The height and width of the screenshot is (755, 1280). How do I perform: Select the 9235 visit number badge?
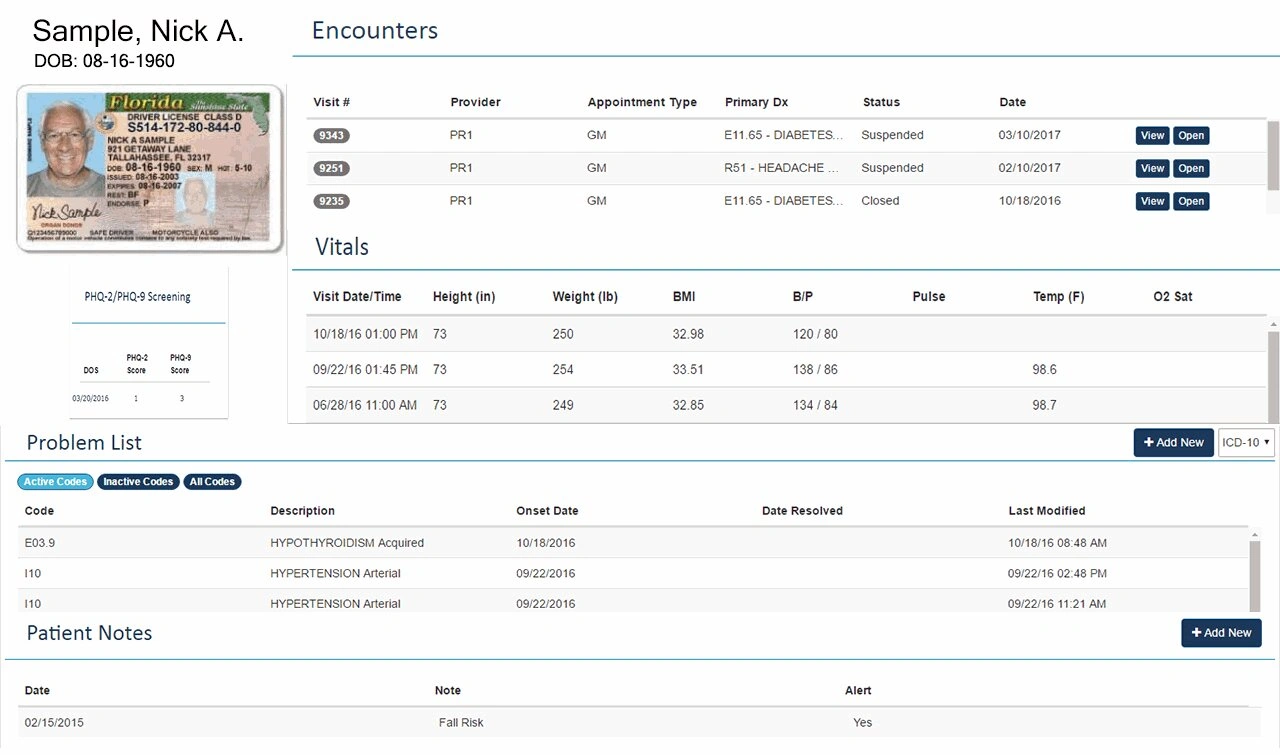[330, 201]
